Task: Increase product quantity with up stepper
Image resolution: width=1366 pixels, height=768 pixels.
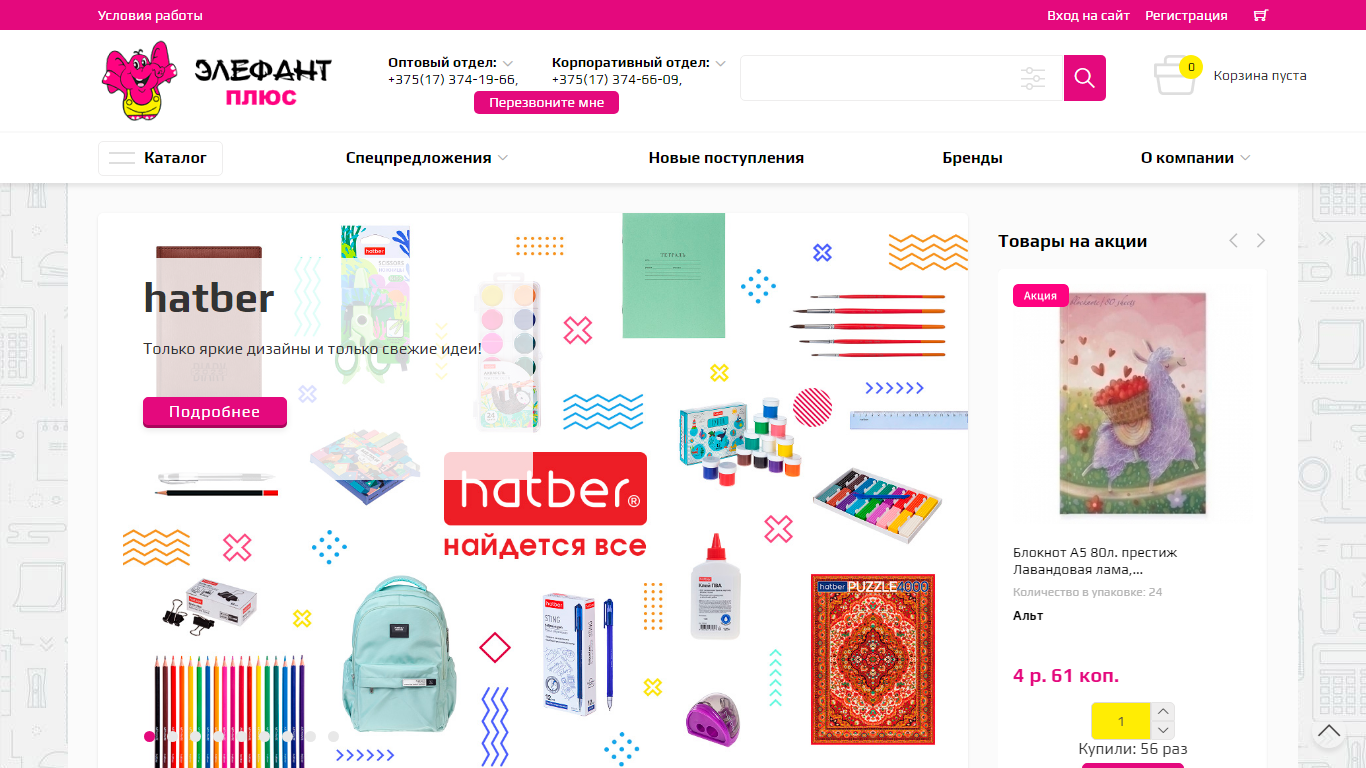Action: pos(1162,712)
